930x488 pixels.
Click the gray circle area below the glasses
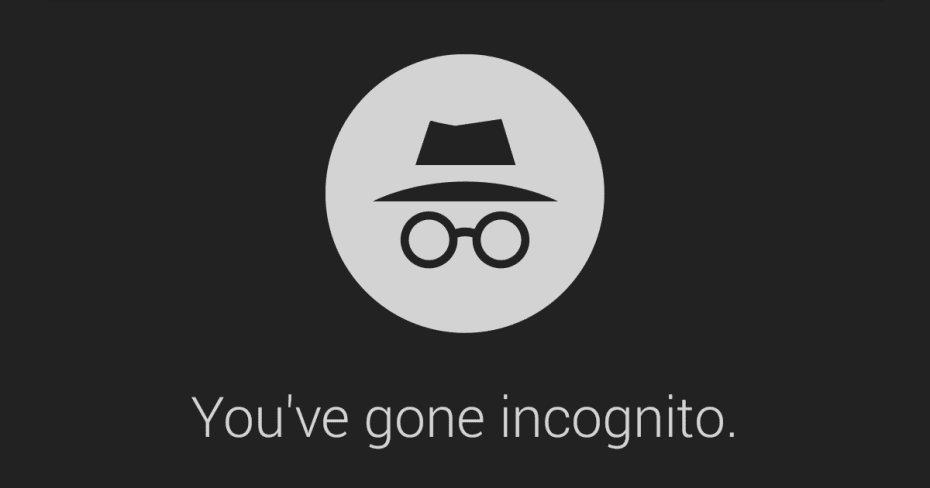[x=465, y=300]
